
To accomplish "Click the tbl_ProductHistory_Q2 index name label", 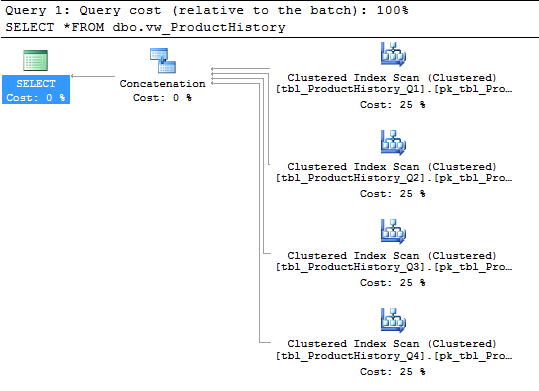I will coord(394,178).
